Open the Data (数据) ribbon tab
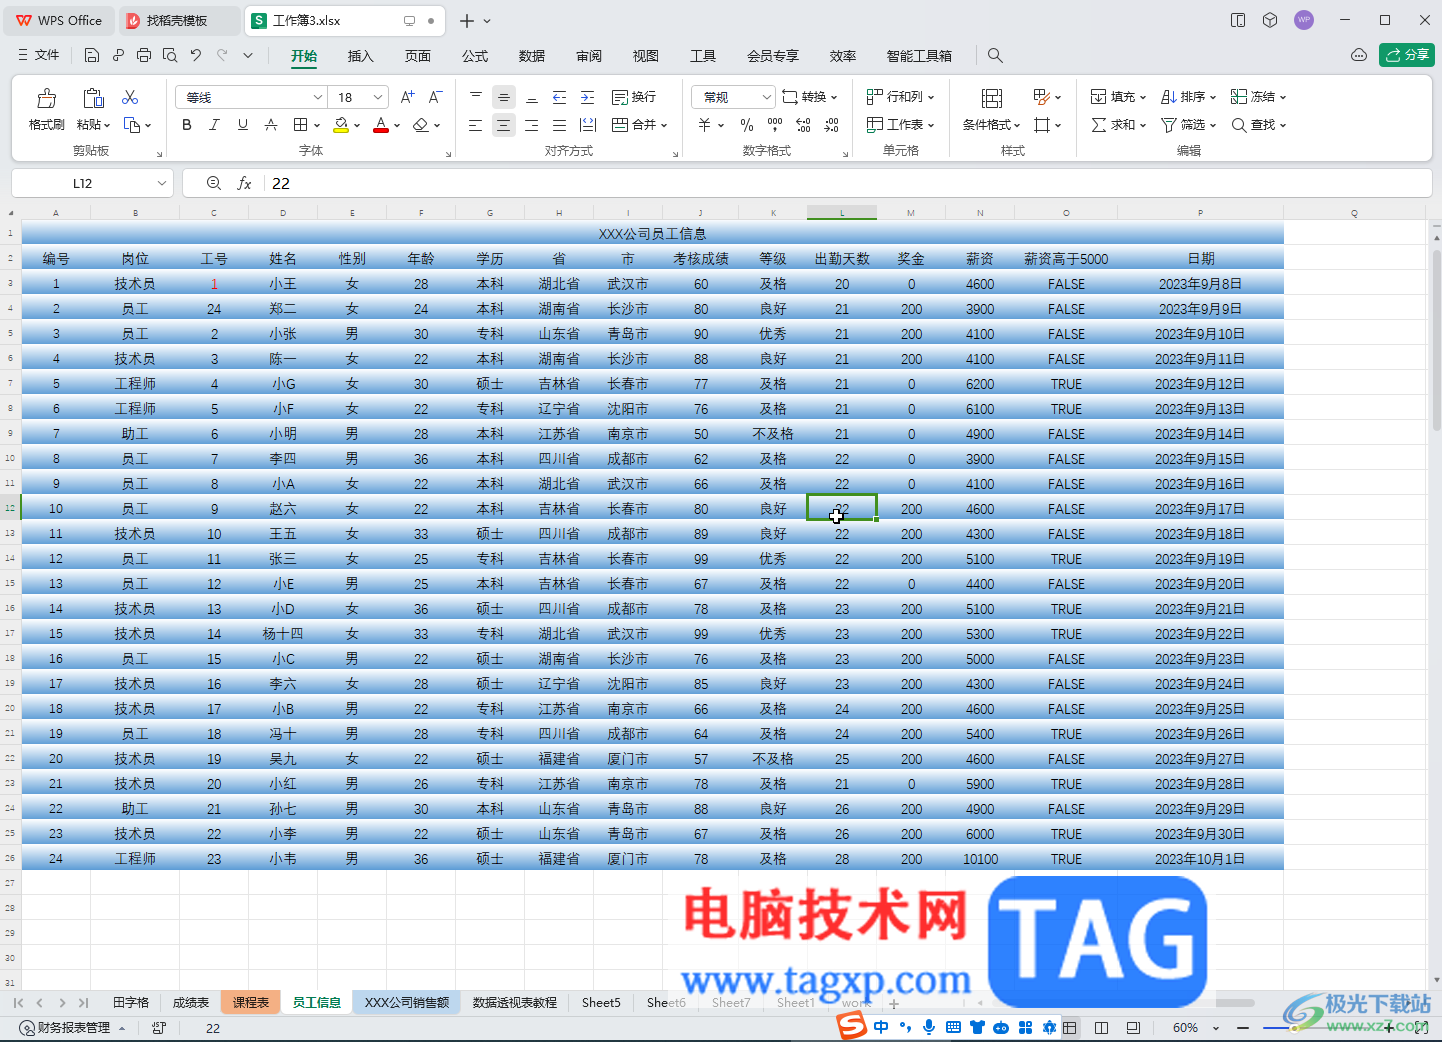Viewport: 1442px width, 1042px height. [532, 56]
